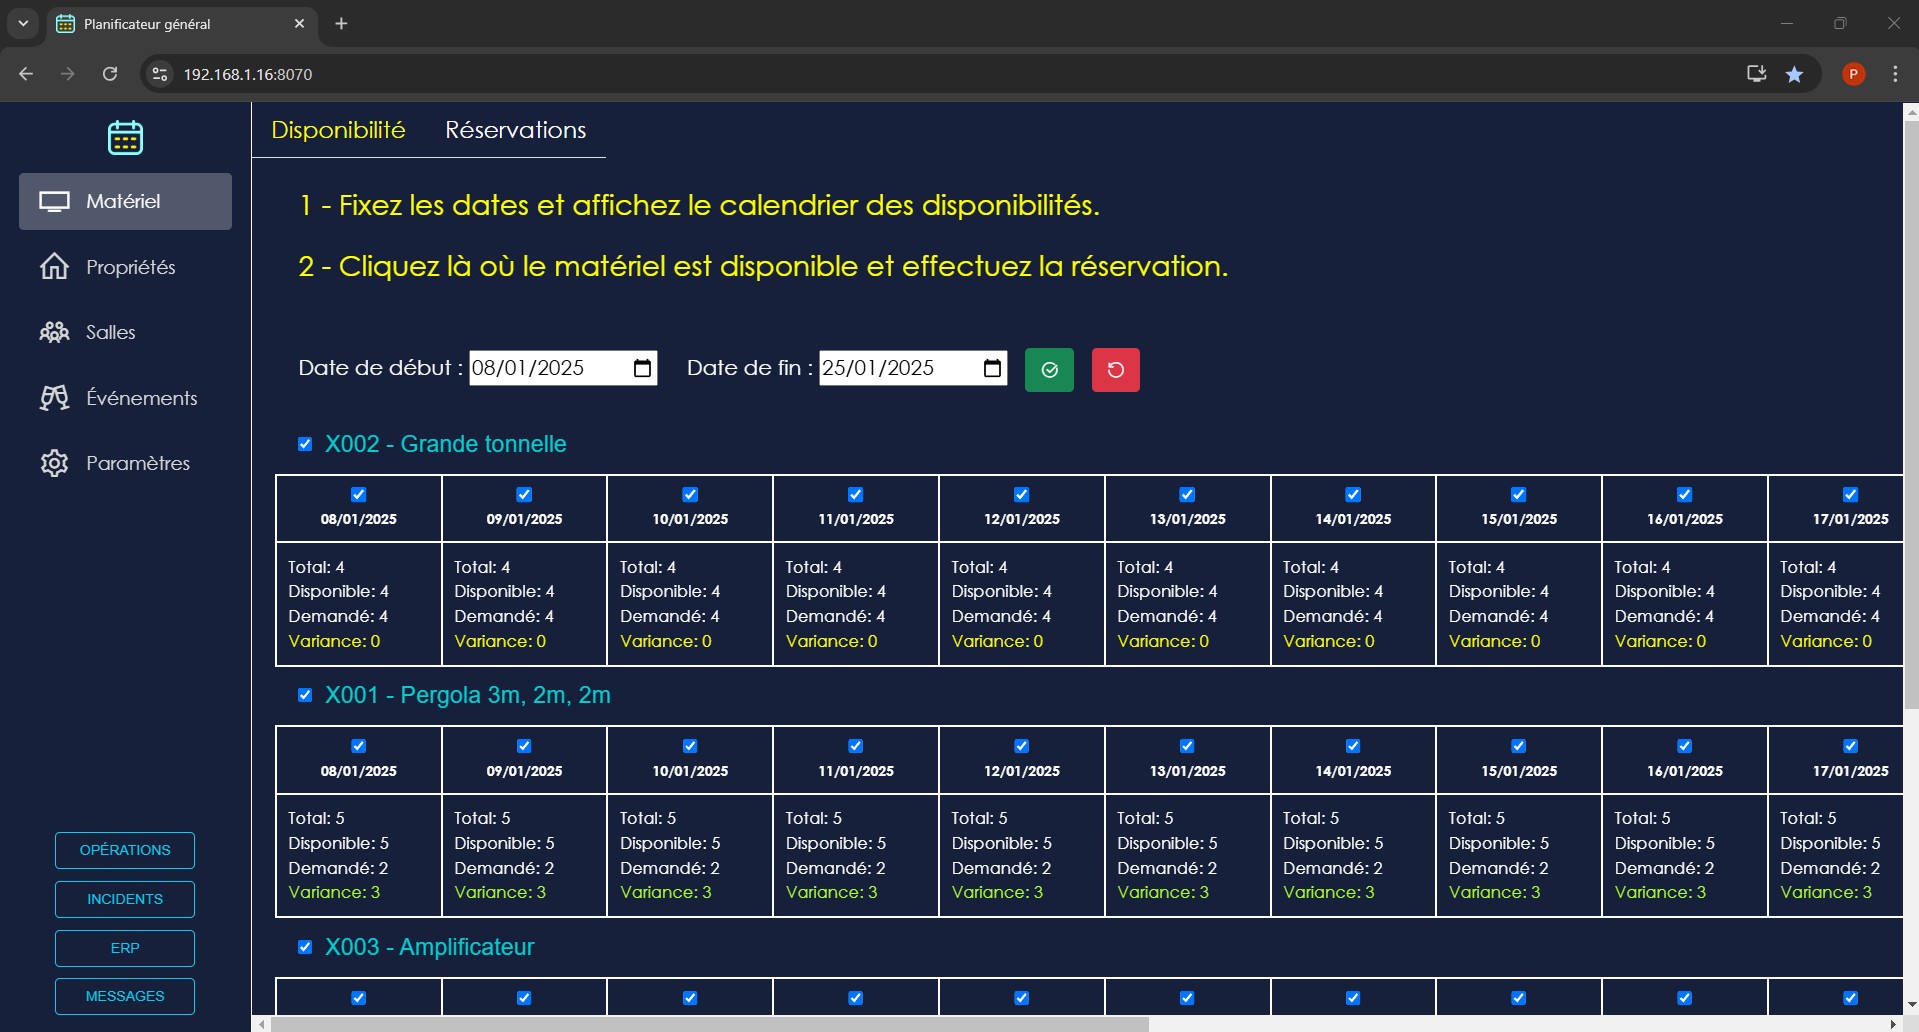
Task: Go forward with browser forward arrow
Action: pyautogui.click(x=67, y=74)
